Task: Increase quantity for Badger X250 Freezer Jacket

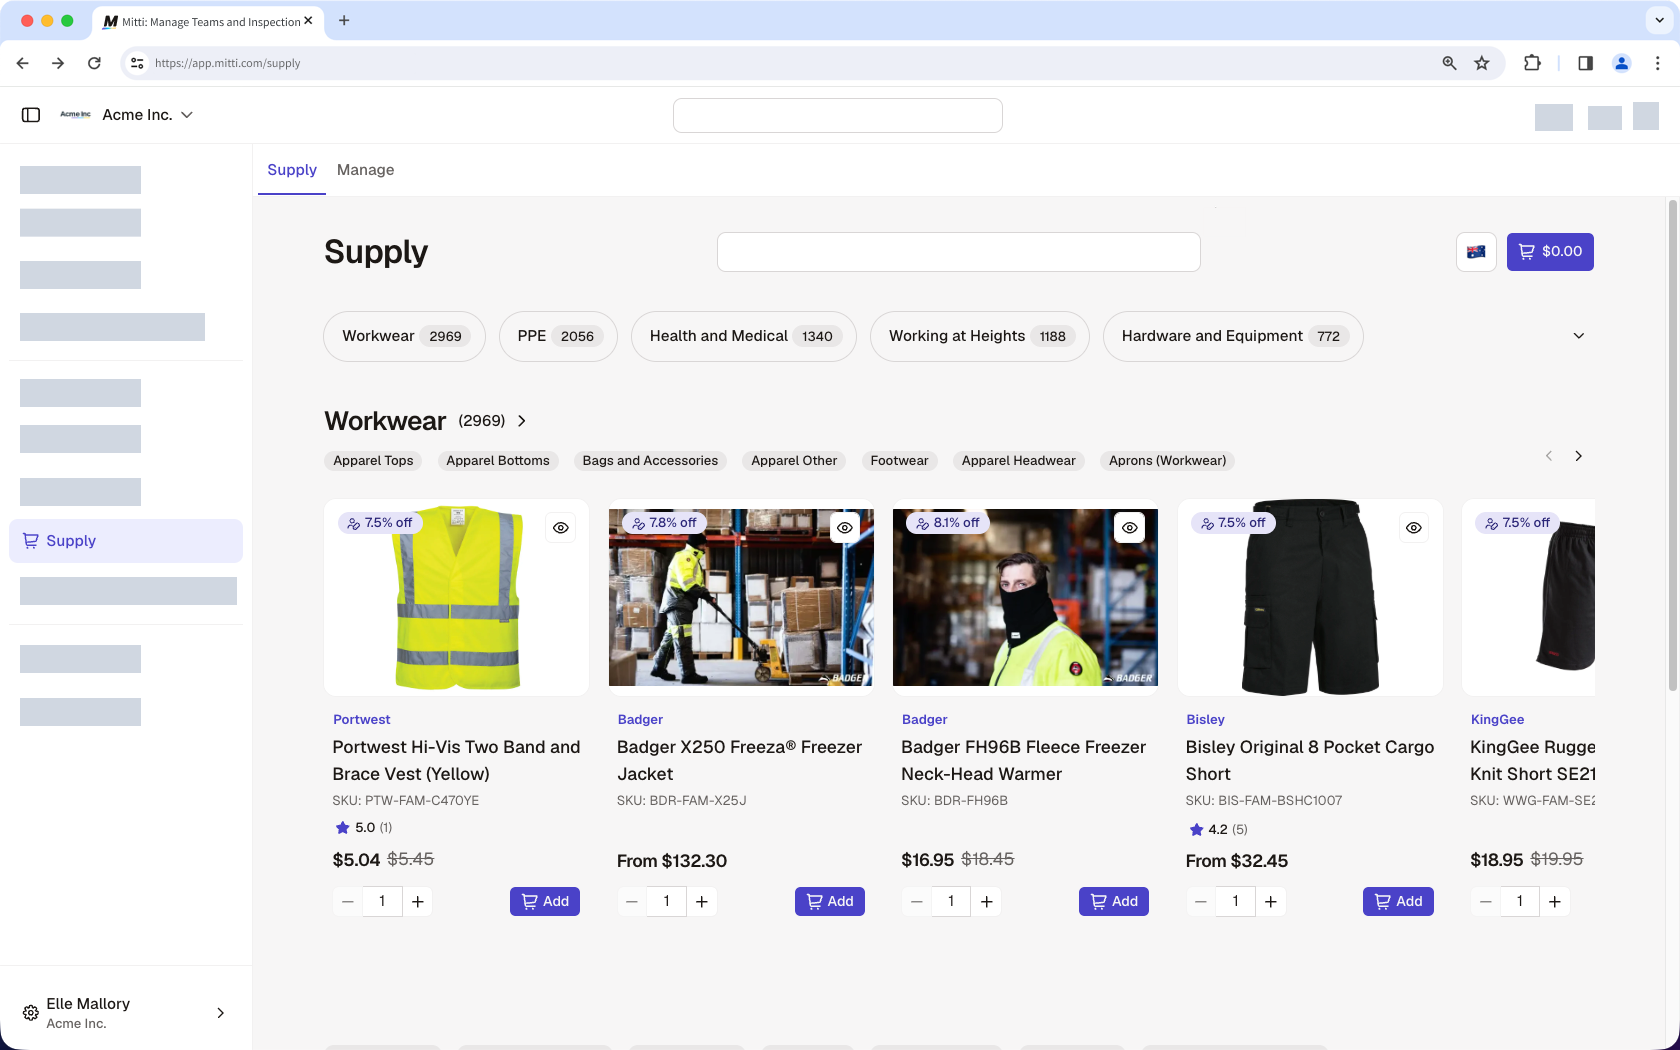Action: 702,902
